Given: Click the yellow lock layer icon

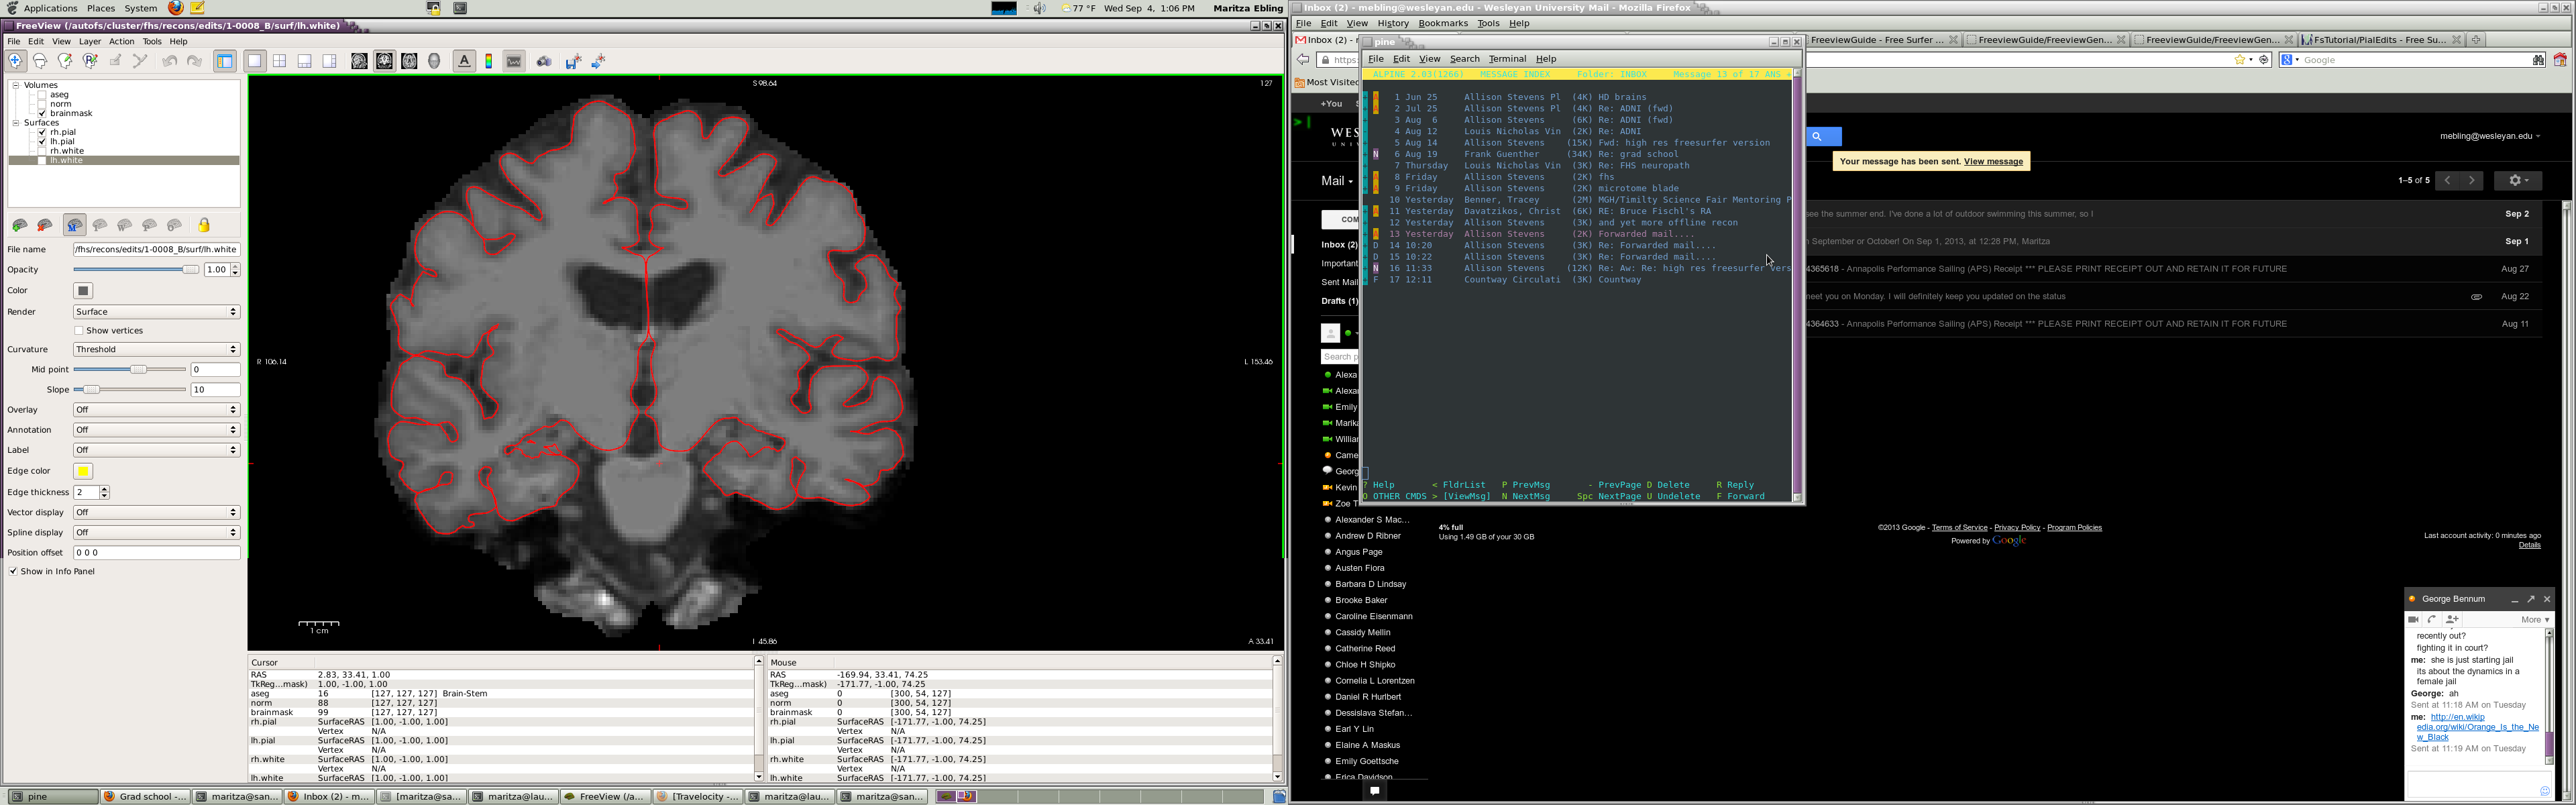Looking at the screenshot, I should 204,225.
